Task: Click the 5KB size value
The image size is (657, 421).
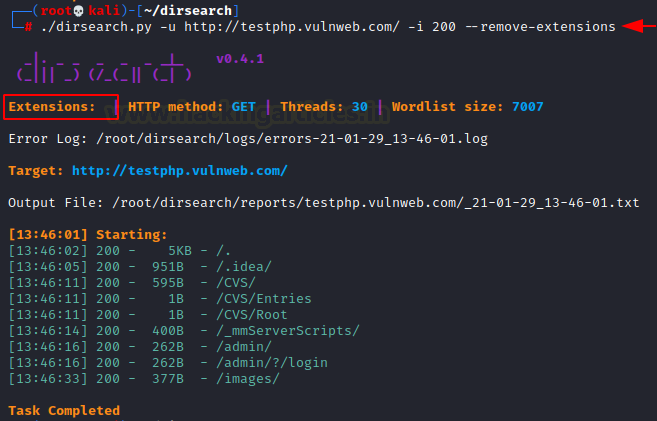Action: (180, 251)
